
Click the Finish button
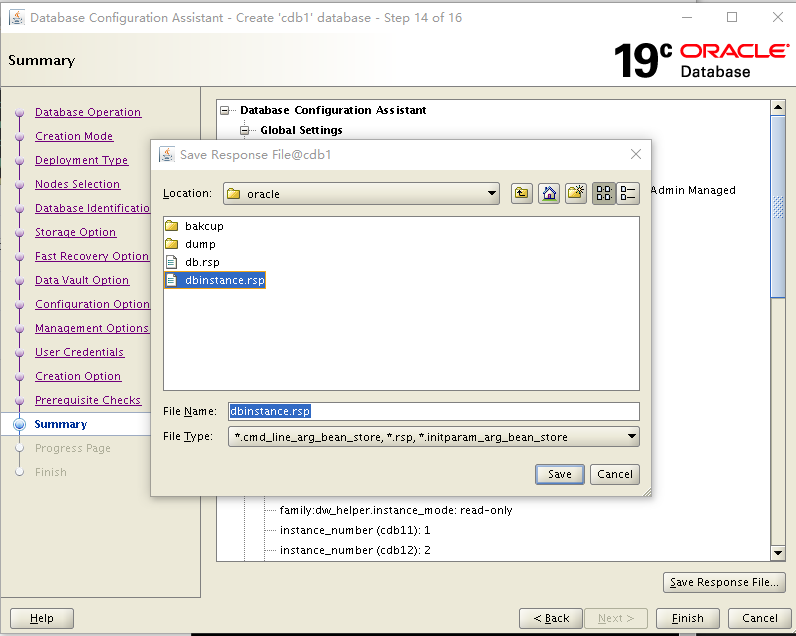click(687, 618)
